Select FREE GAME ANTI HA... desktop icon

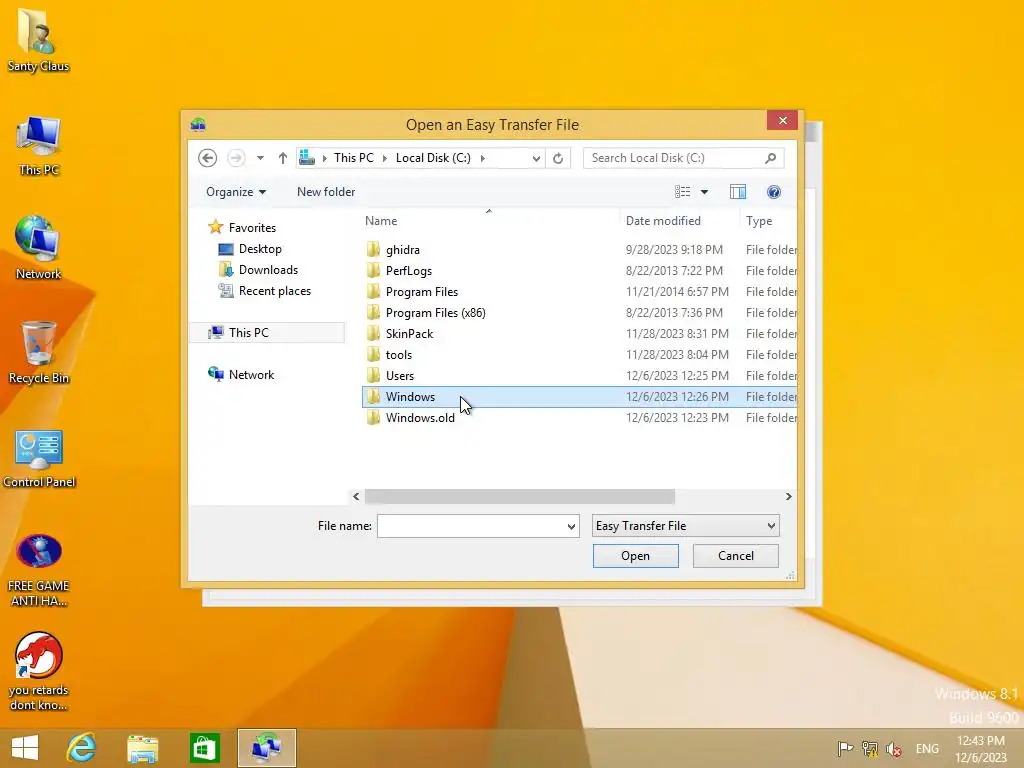click(39, 571)
